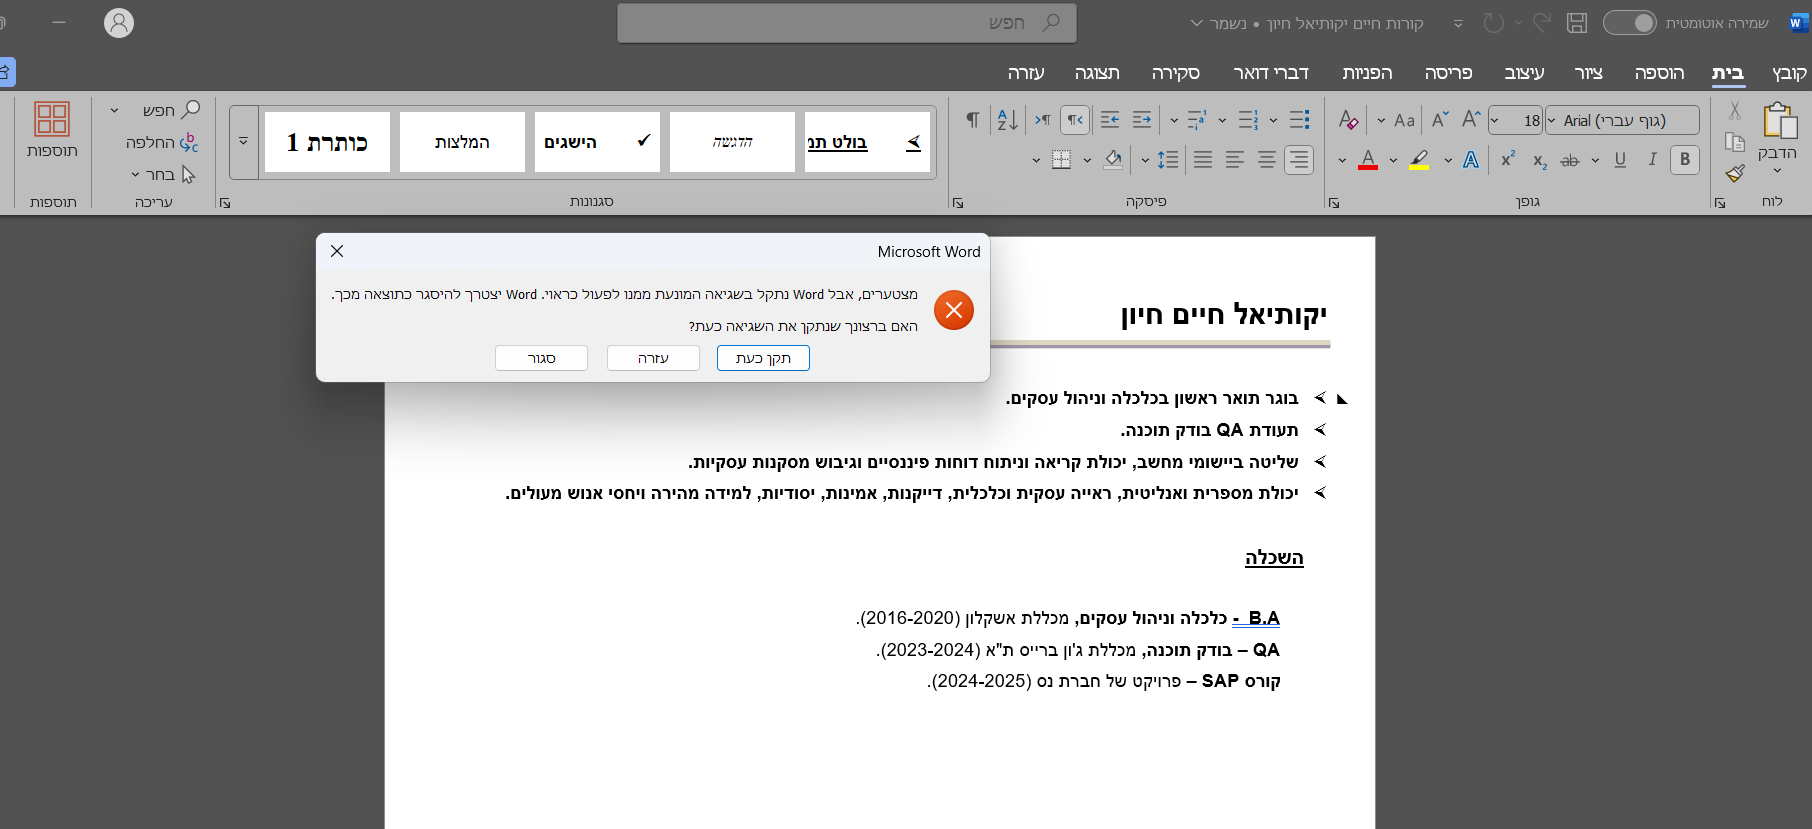The height and width of the screenshot is (829, 1812).
Task: Click the search (חפש) field in title bar
Action: [x=847, y=23]
